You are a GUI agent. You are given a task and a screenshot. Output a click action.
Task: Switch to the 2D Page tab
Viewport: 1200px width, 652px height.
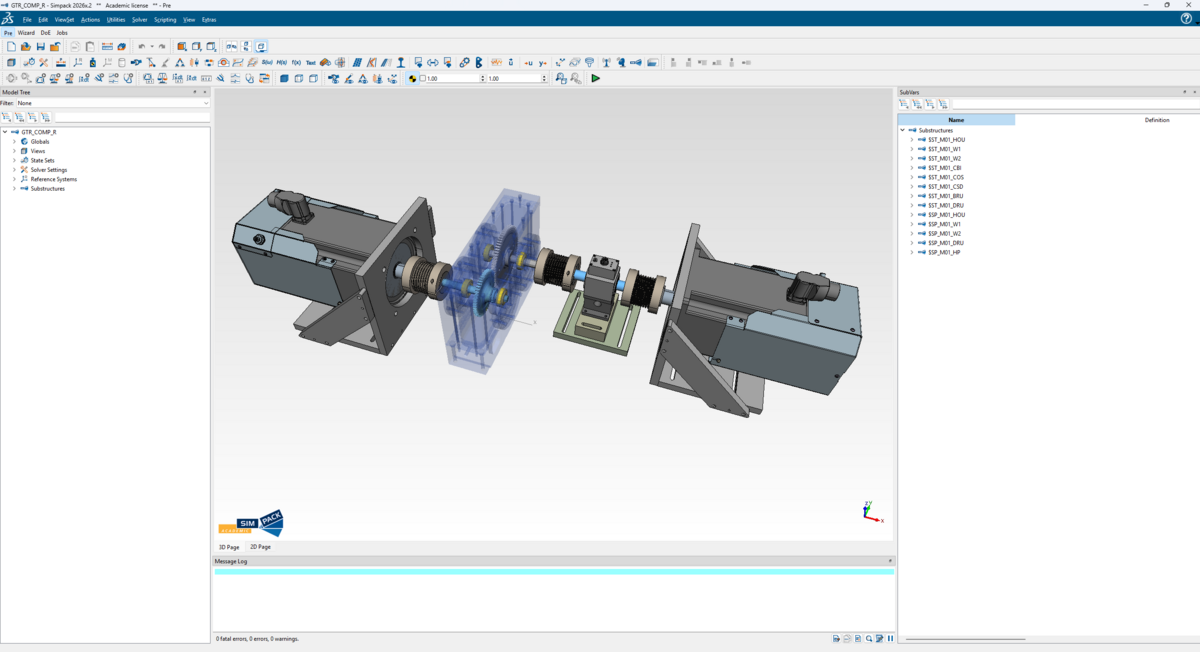point(260,547)
